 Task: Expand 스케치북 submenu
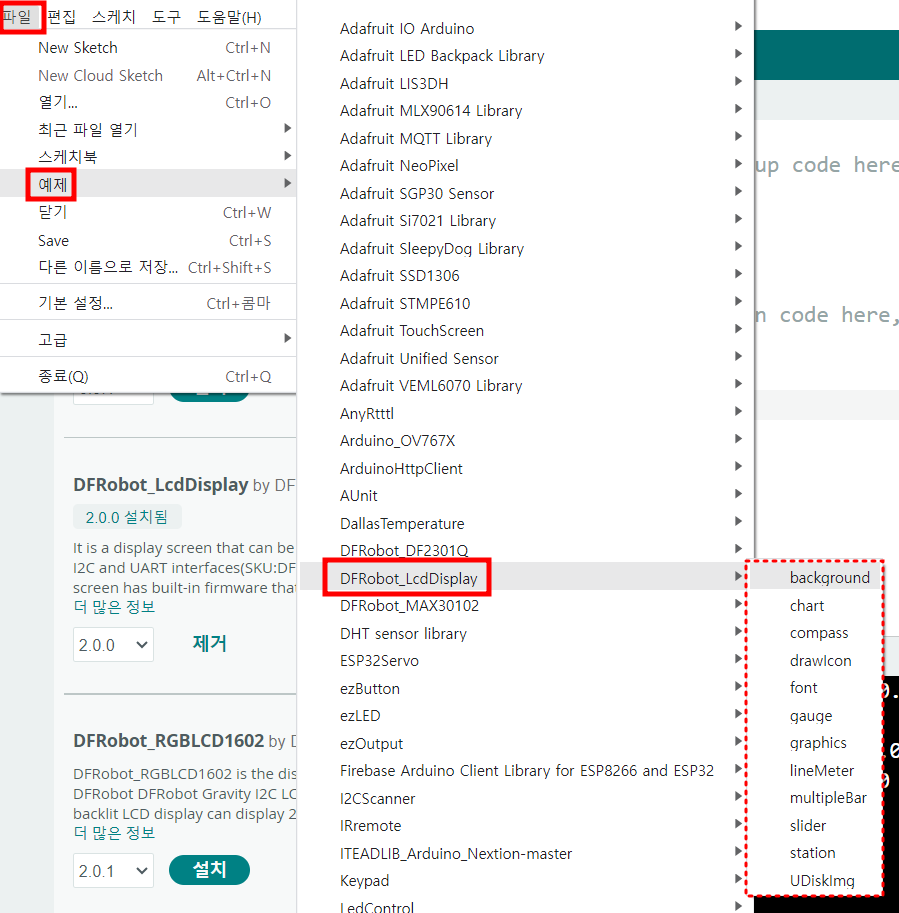coord(148,156)
